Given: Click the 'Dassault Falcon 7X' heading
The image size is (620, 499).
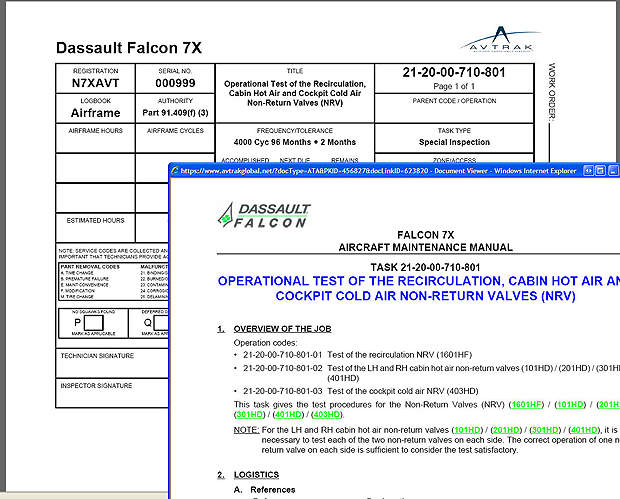Looking at the screenshot, I should click(129, 48).
